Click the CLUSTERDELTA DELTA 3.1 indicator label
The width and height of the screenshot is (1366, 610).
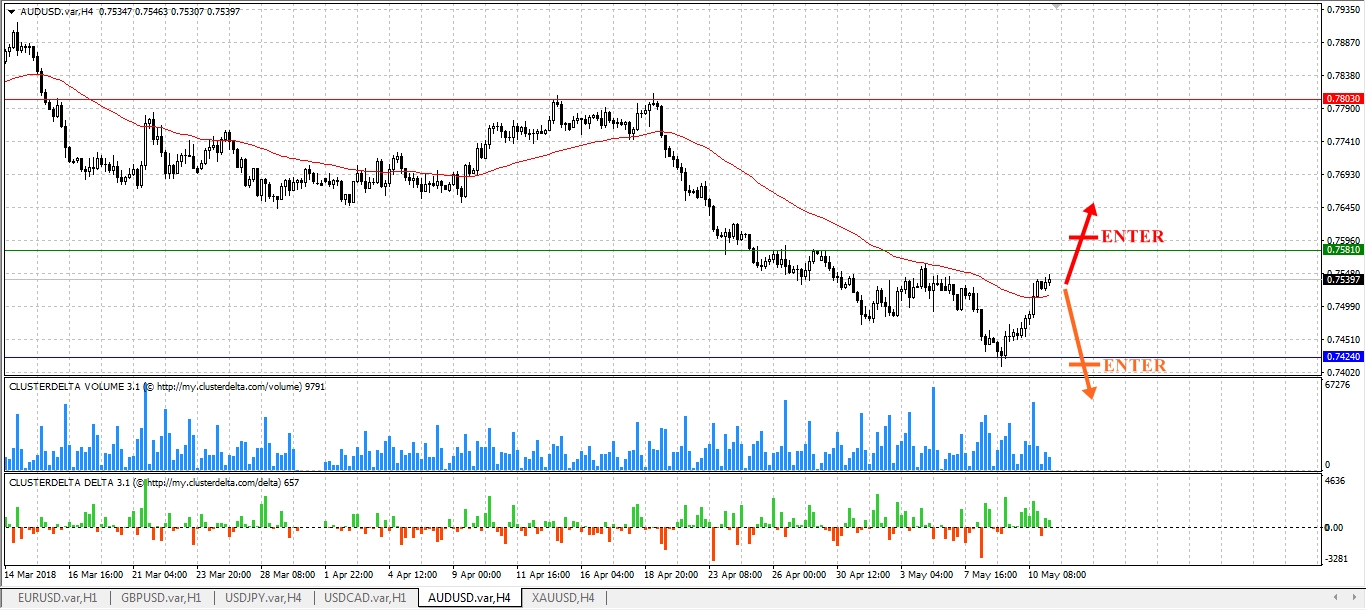click(153, 482)
